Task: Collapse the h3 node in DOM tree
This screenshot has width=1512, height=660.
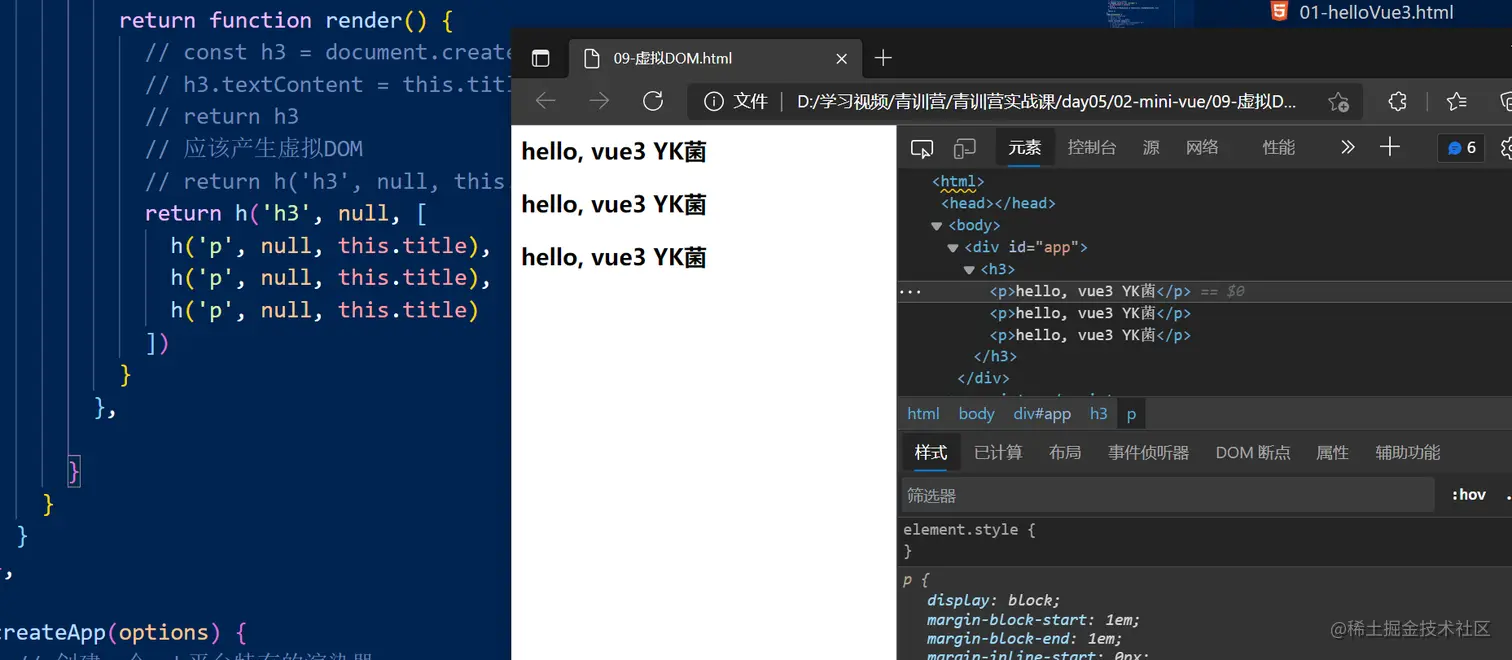Action: click(x=969, y=270)
